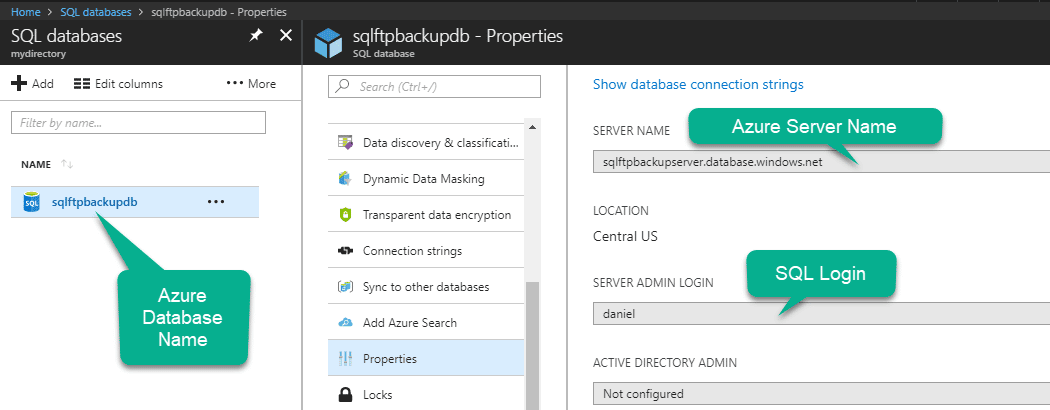Click the plus icon beside Add
The height and width of the screenshot is (410, 1050).
coord(19,84)
